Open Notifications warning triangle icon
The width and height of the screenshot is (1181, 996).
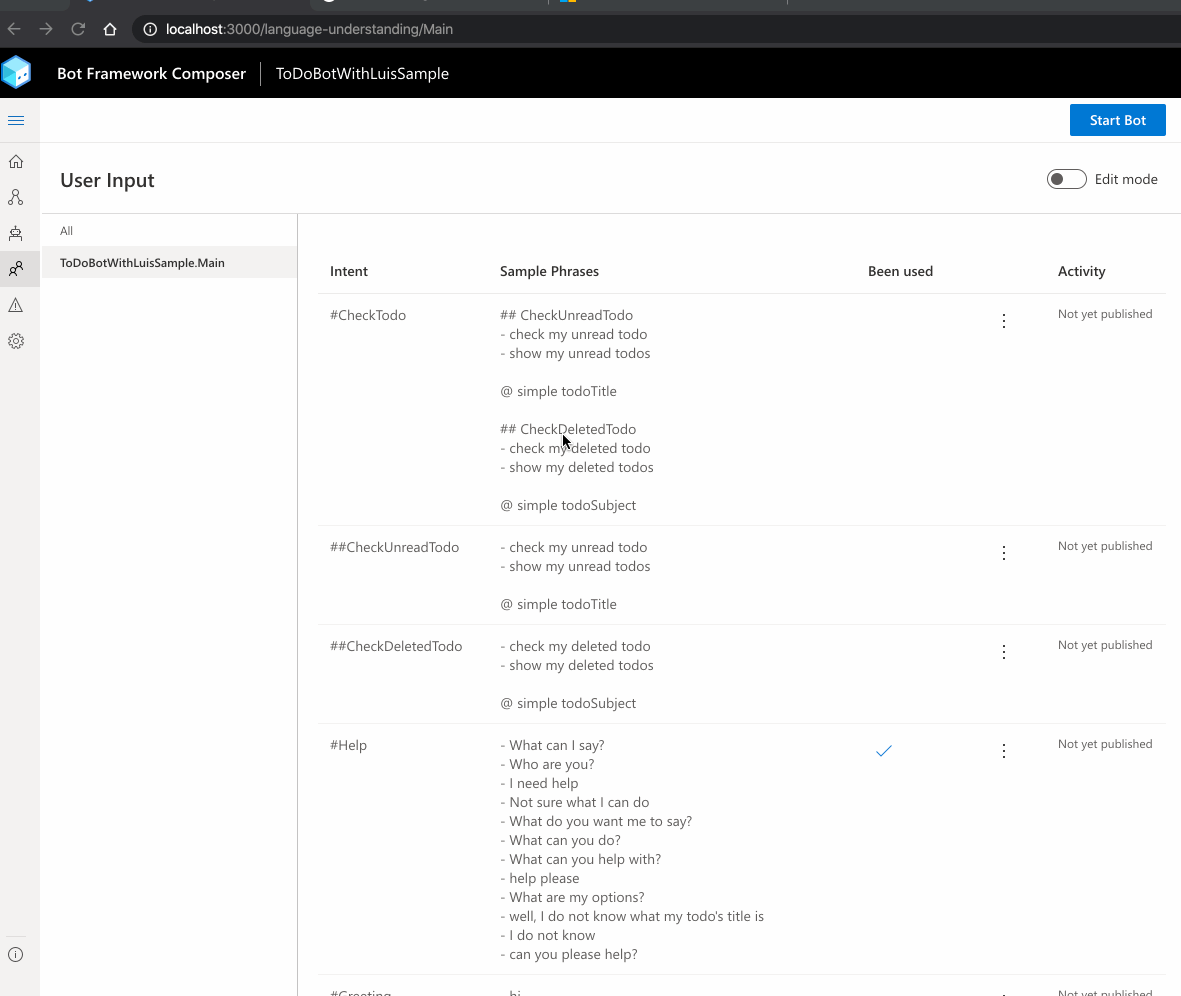pyautogui.click(x=16, y=305)
